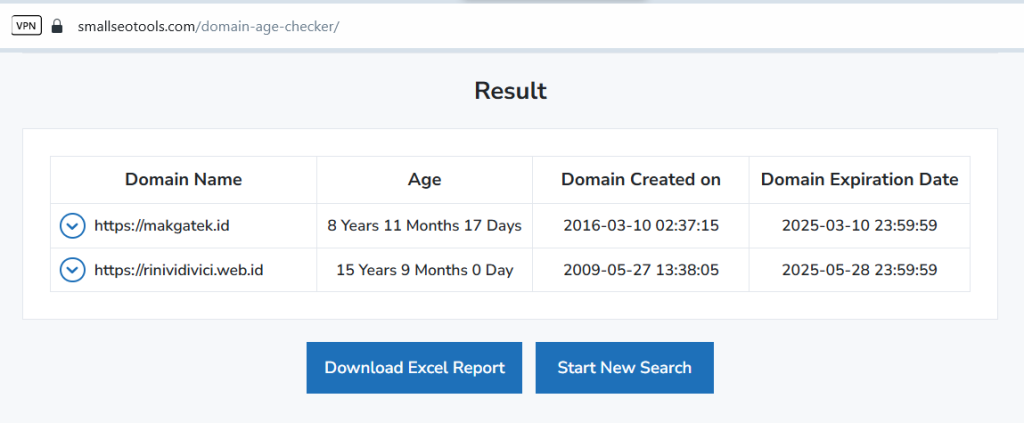Click the Age column header
Viewport: 1024px width, 423px height.
[x=424, y=180]
